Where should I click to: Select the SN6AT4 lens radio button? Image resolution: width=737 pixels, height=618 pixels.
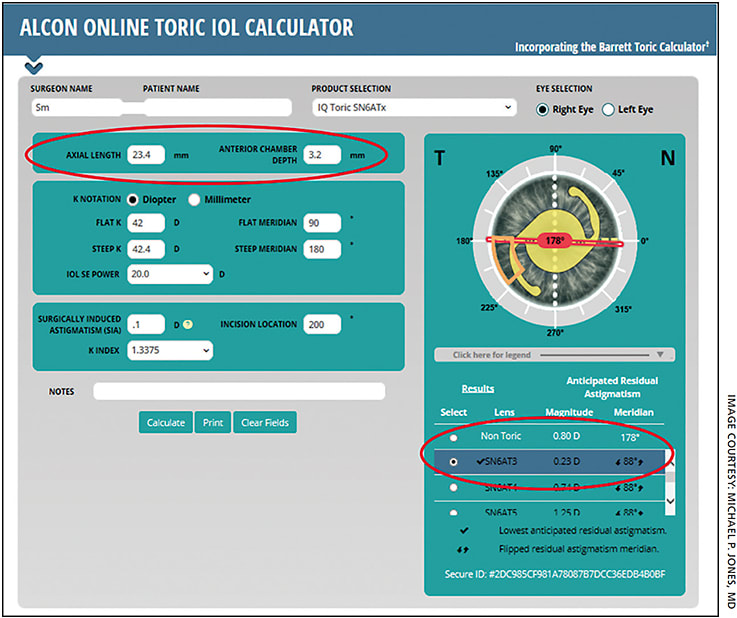click(x=453, y=487)
